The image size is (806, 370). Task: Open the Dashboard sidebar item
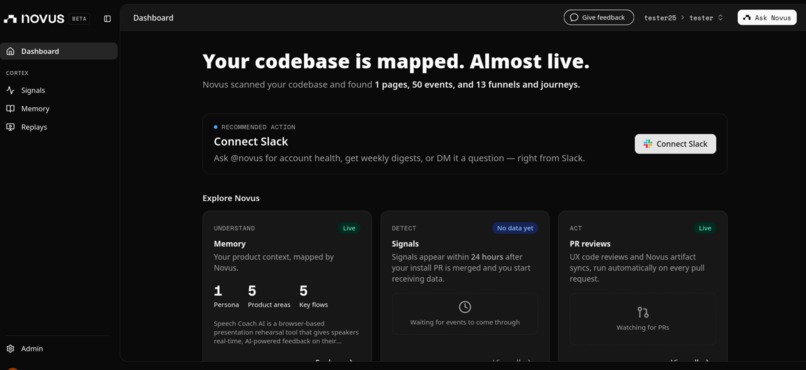pyautogui.click(x=59, y=51)
